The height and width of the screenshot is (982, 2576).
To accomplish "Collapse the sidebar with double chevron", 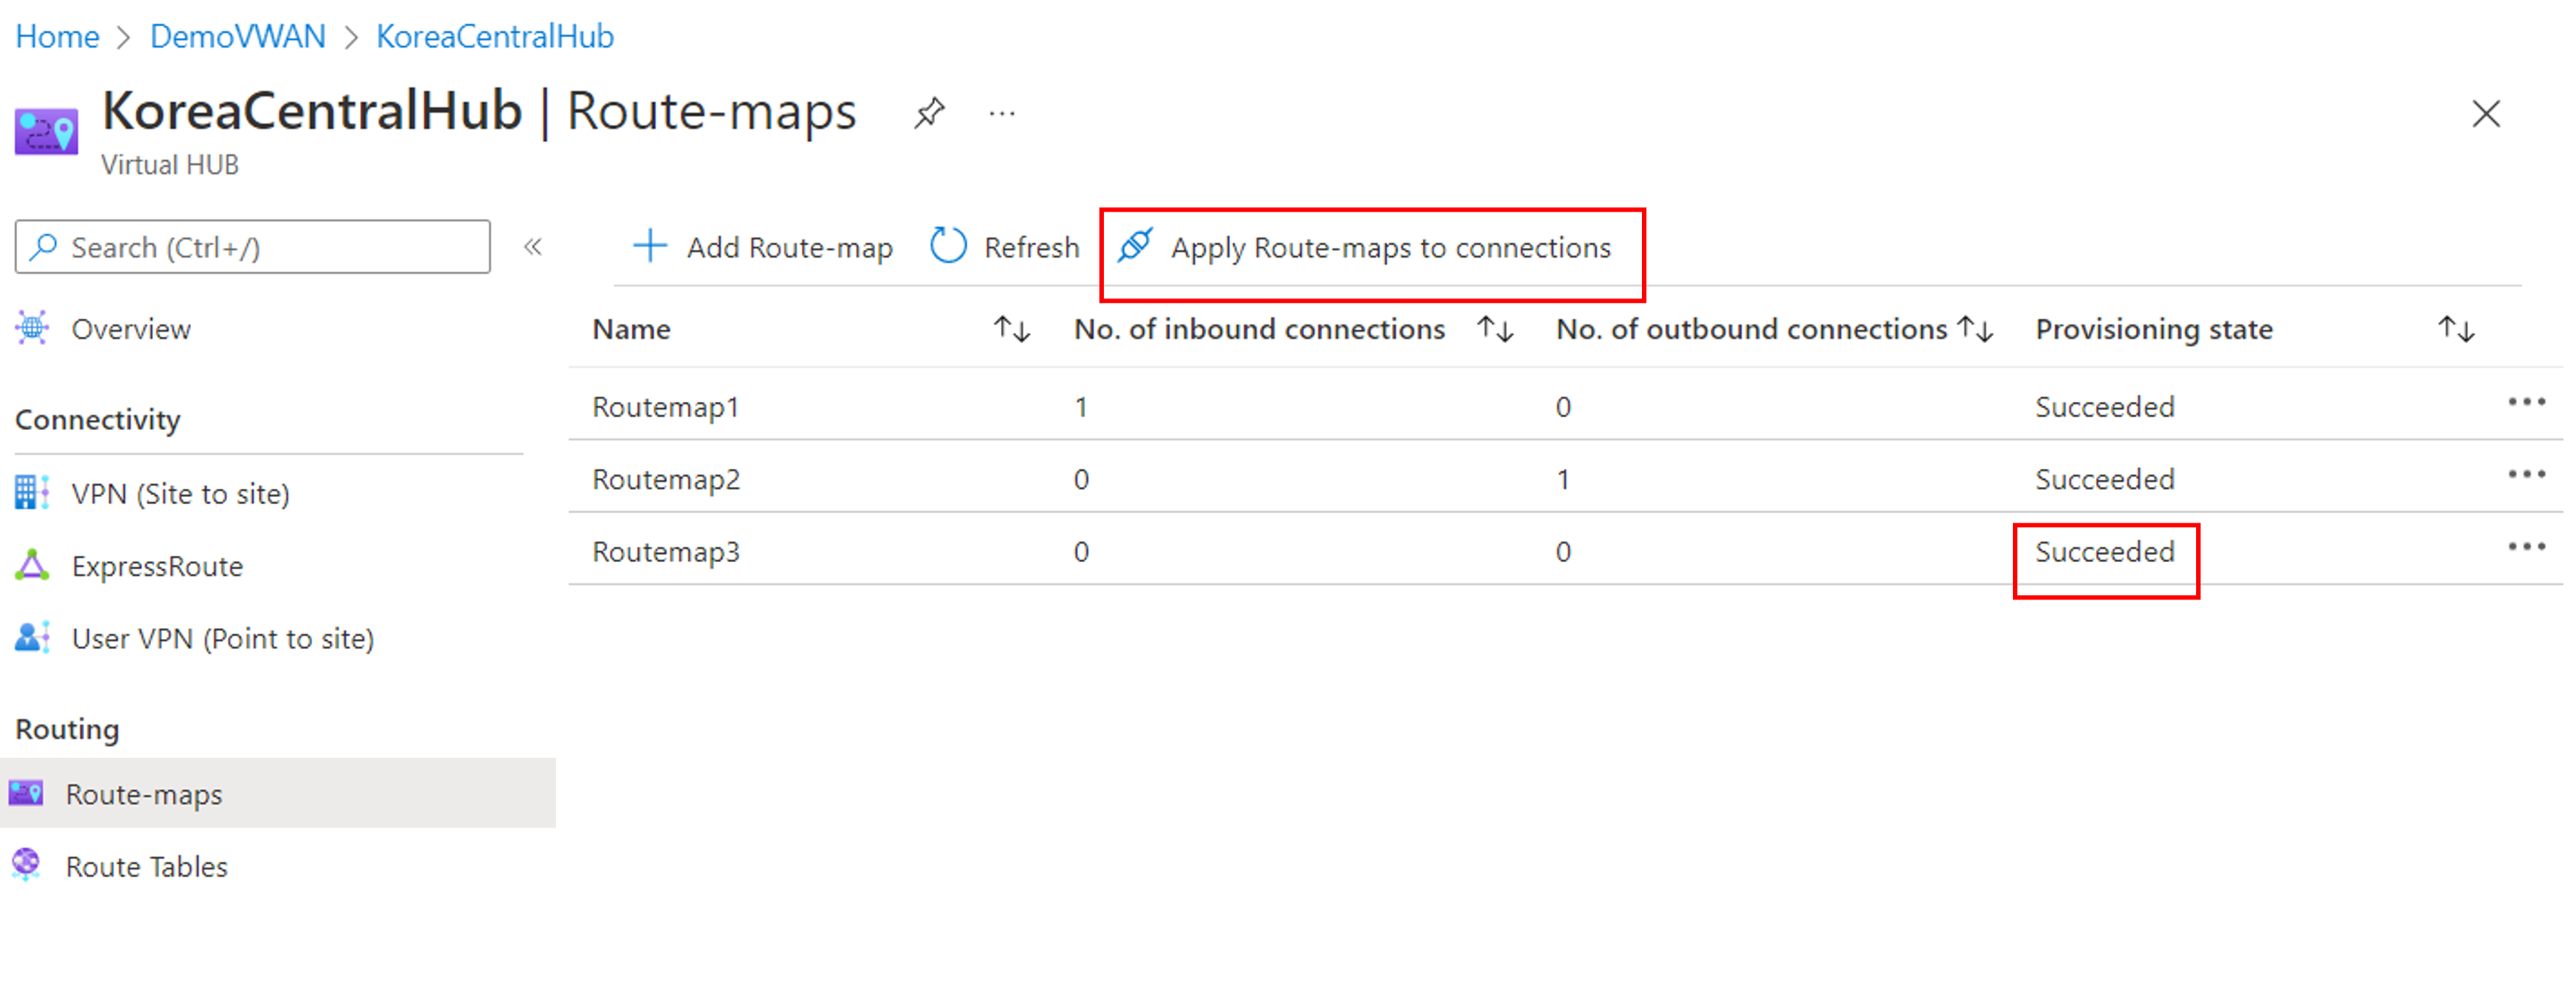I will [533, 247].
